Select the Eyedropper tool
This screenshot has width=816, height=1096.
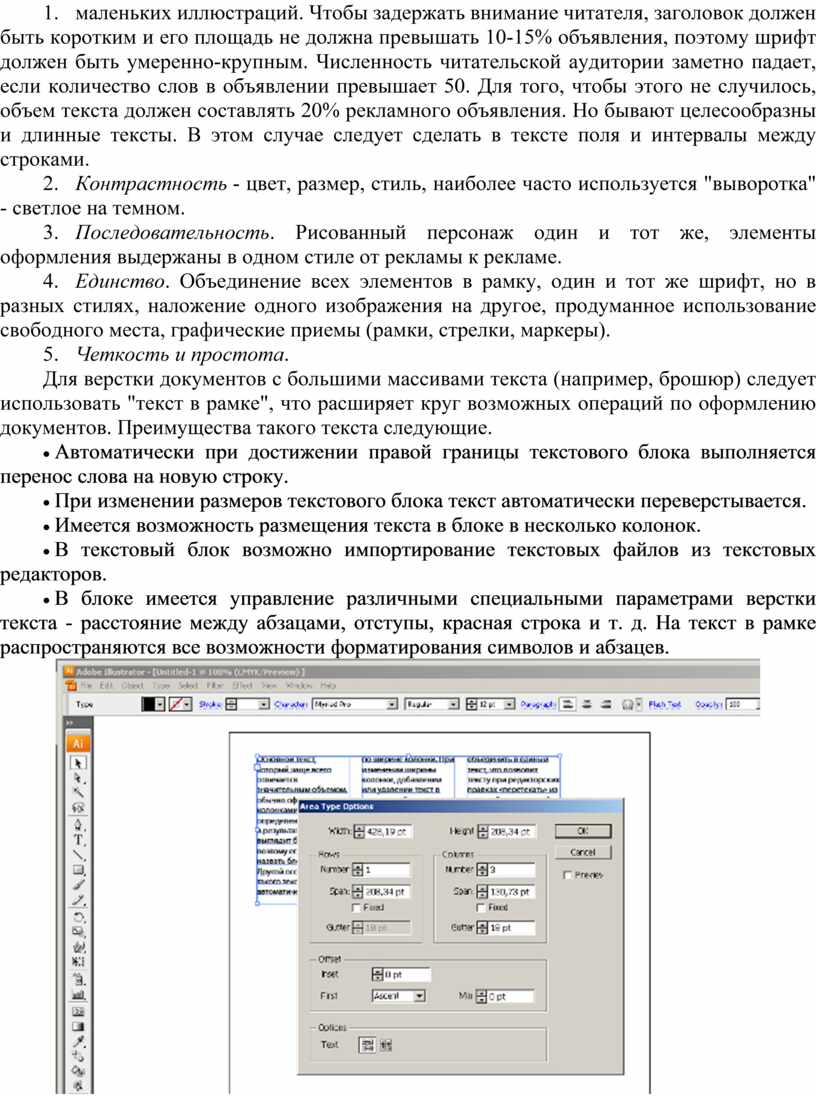tap(78, 1041)
